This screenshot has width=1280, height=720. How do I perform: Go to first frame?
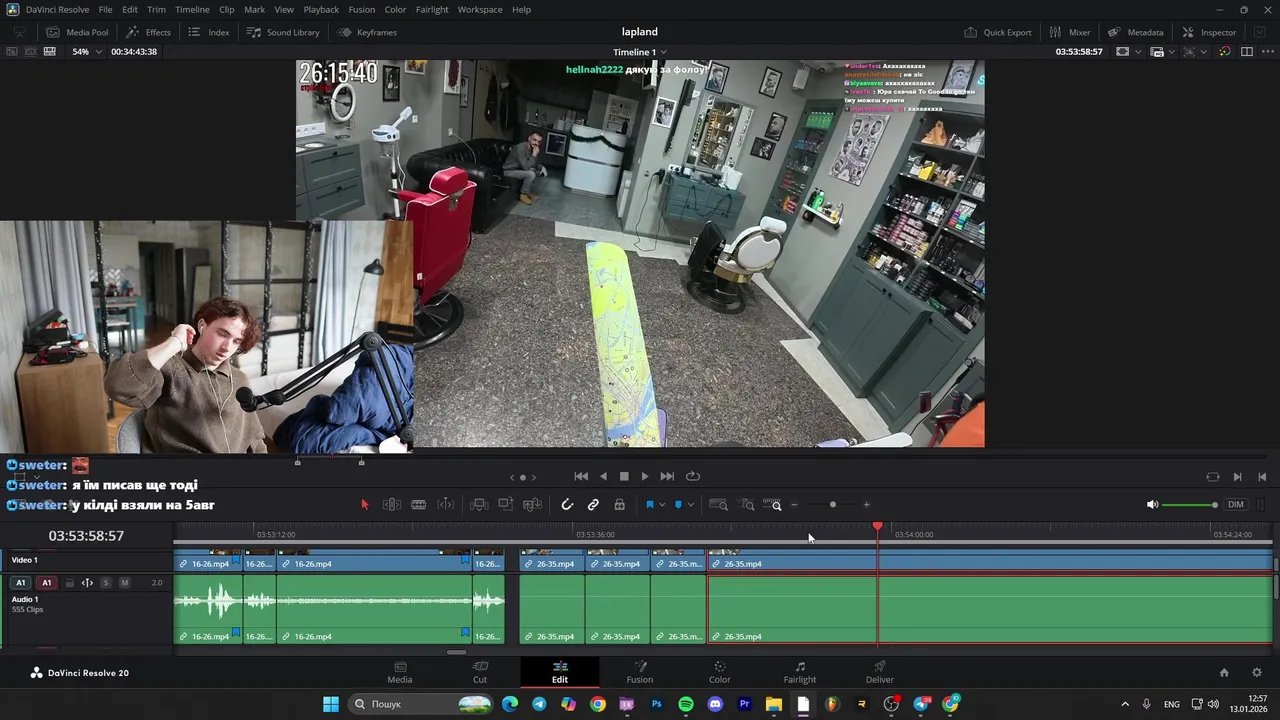(x=581, y=477)
